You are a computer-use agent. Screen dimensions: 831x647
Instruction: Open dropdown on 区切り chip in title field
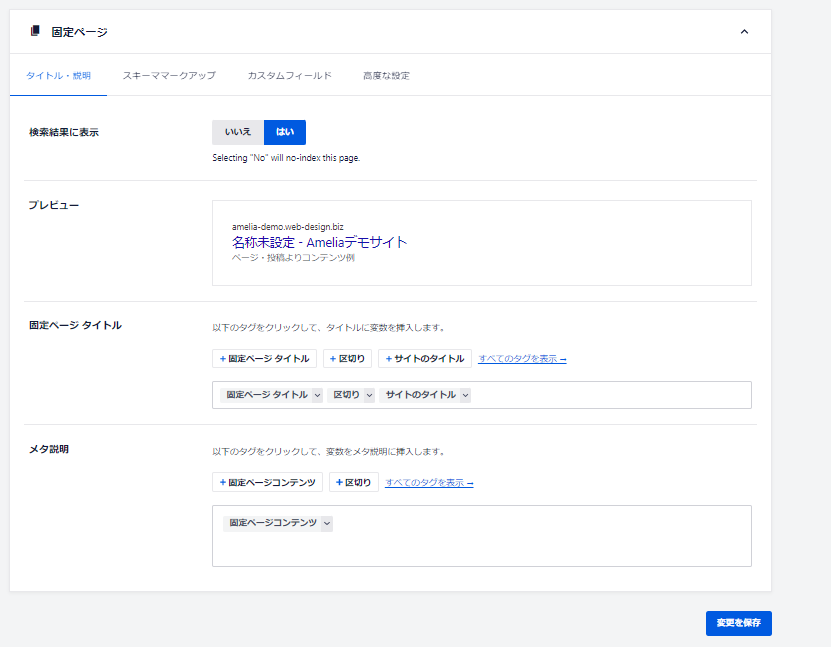(369, 396)
